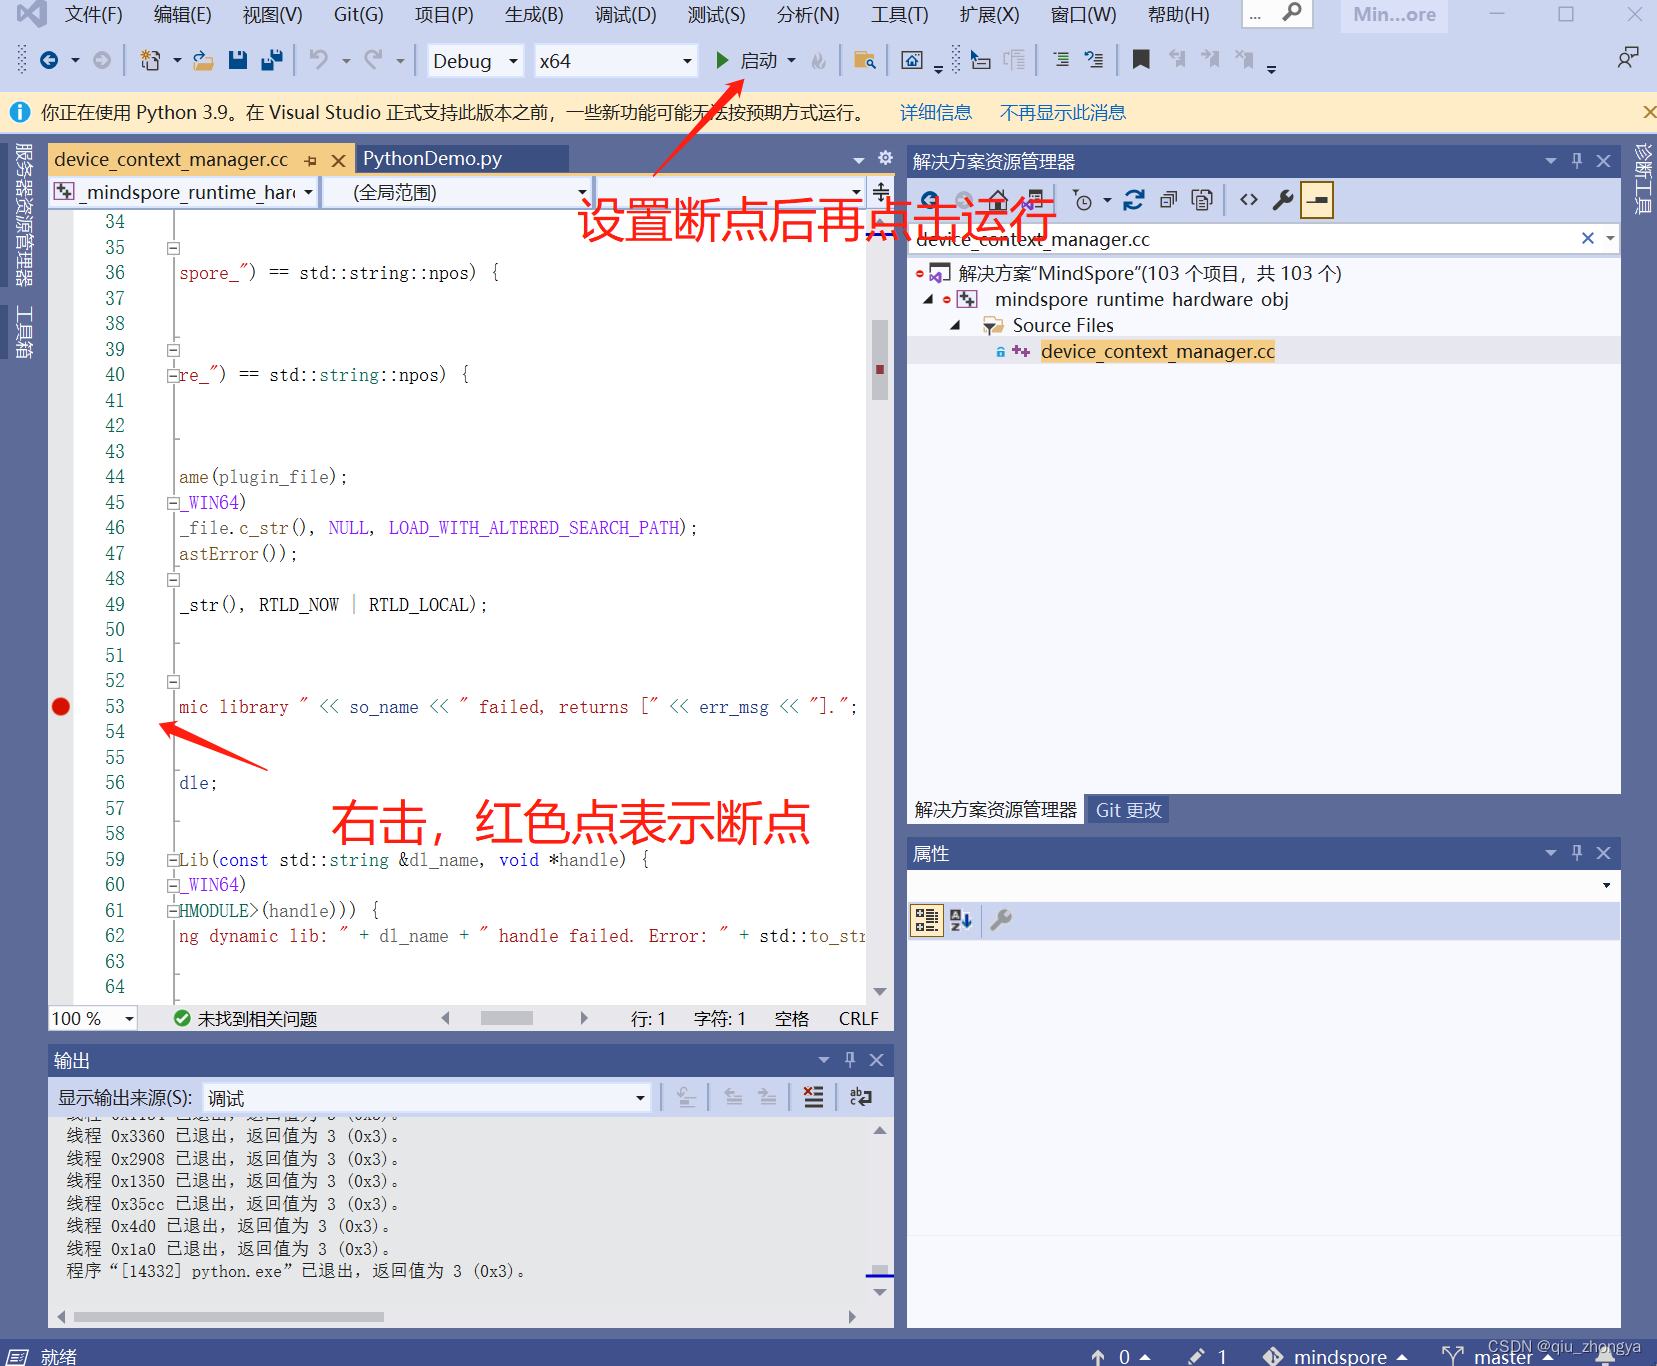Click the save all files icon
Image resolution: width=1657 pixels, height=1366 pixels.
pos(271,61)
